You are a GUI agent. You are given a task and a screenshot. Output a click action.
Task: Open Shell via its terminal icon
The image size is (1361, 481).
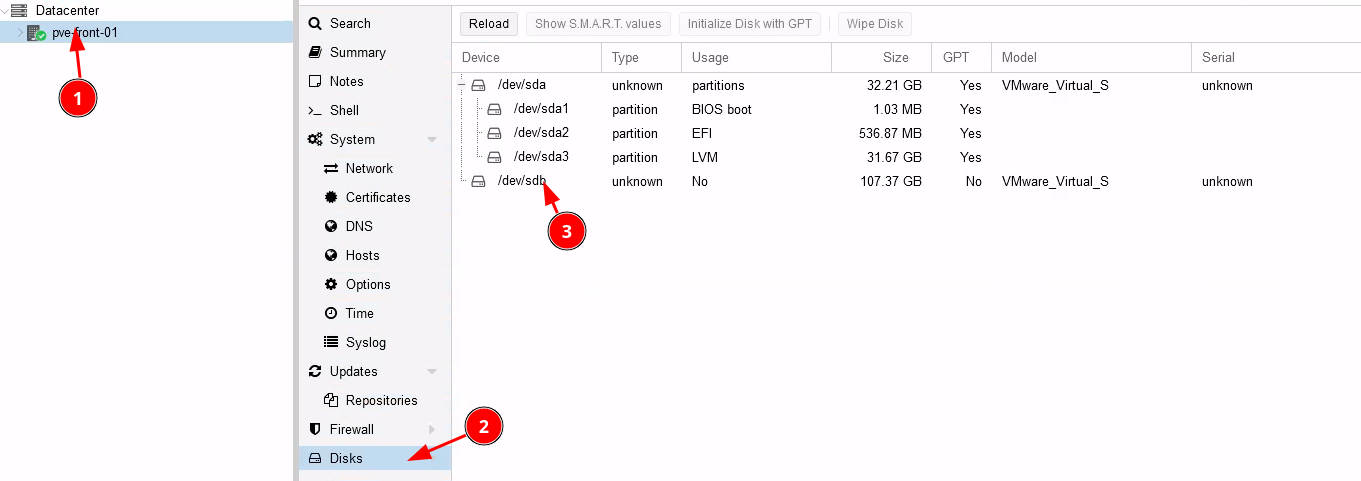click(315, 110)
